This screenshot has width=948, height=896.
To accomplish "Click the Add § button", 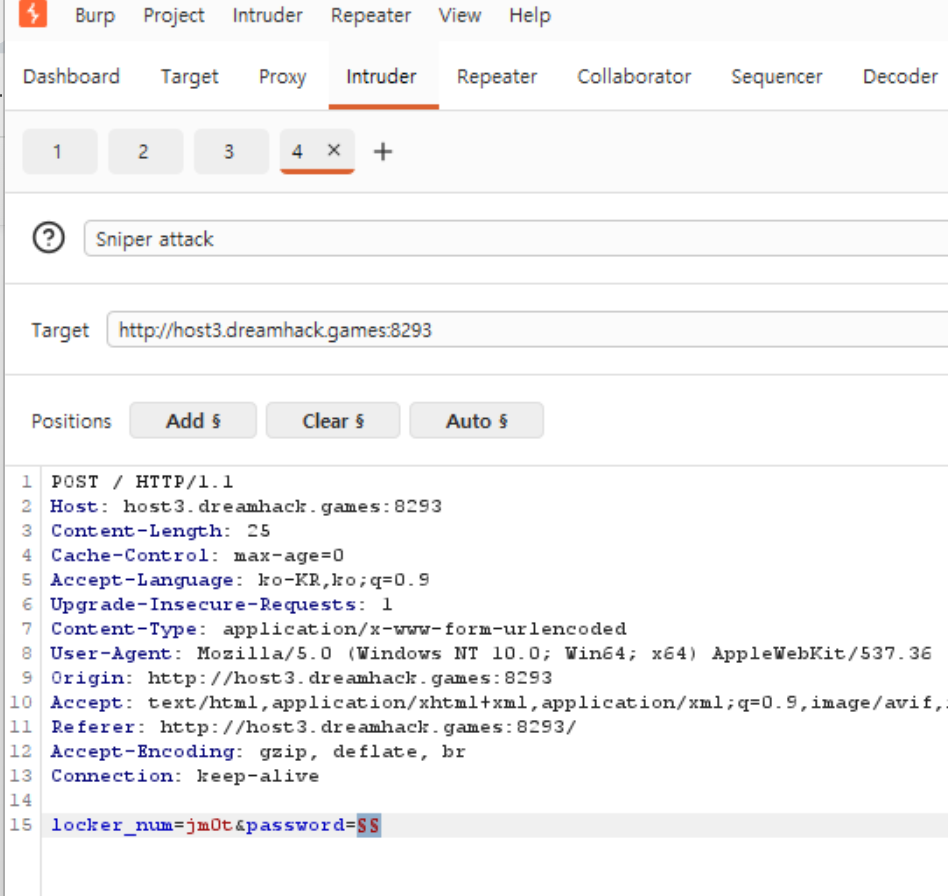I will [x=193, y=420].
